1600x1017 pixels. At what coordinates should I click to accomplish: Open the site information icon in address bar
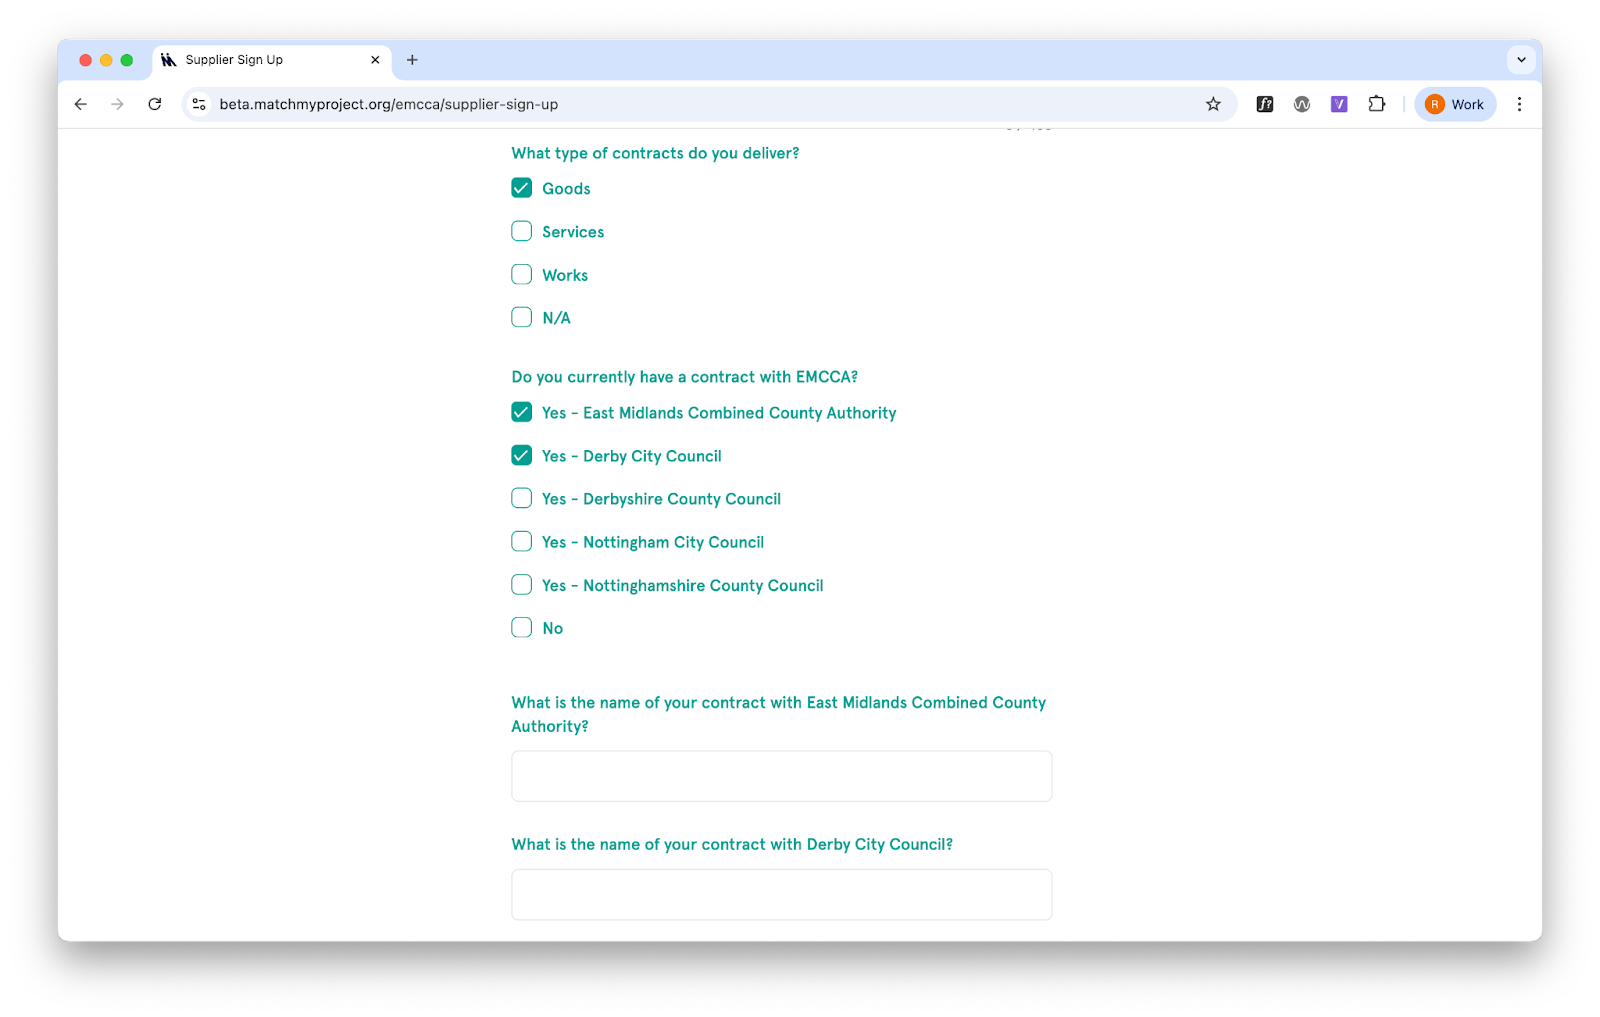pyautogui.click(x=200, y=104)
